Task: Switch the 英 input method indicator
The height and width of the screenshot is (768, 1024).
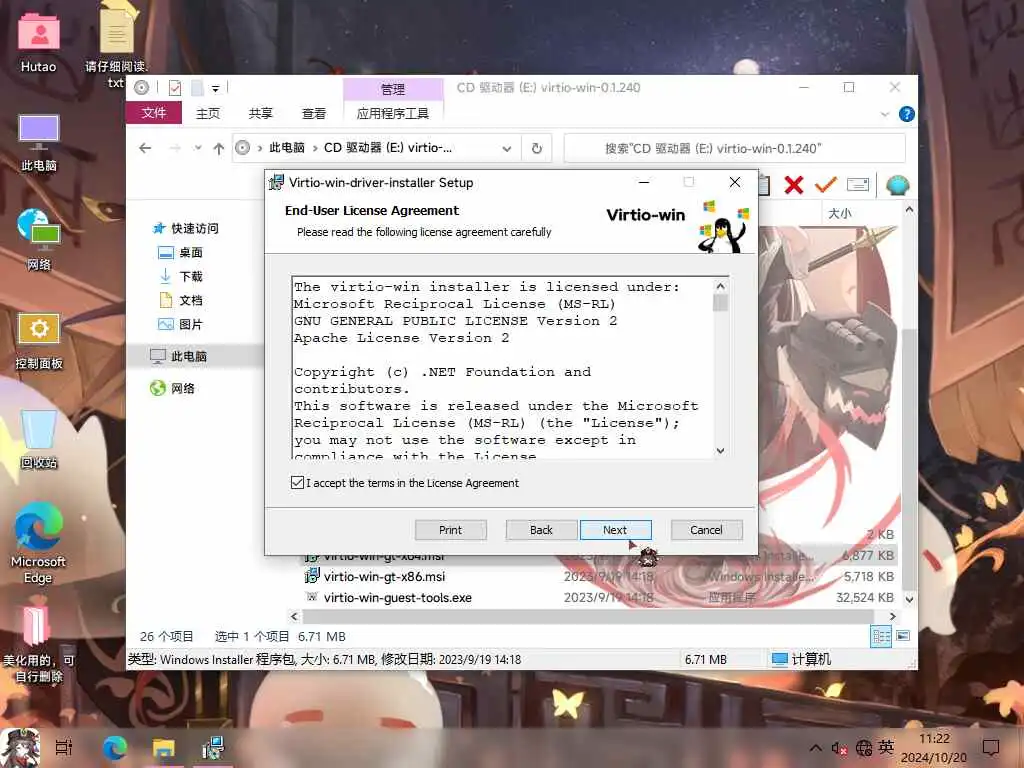Action: click(x=886, y=747)
